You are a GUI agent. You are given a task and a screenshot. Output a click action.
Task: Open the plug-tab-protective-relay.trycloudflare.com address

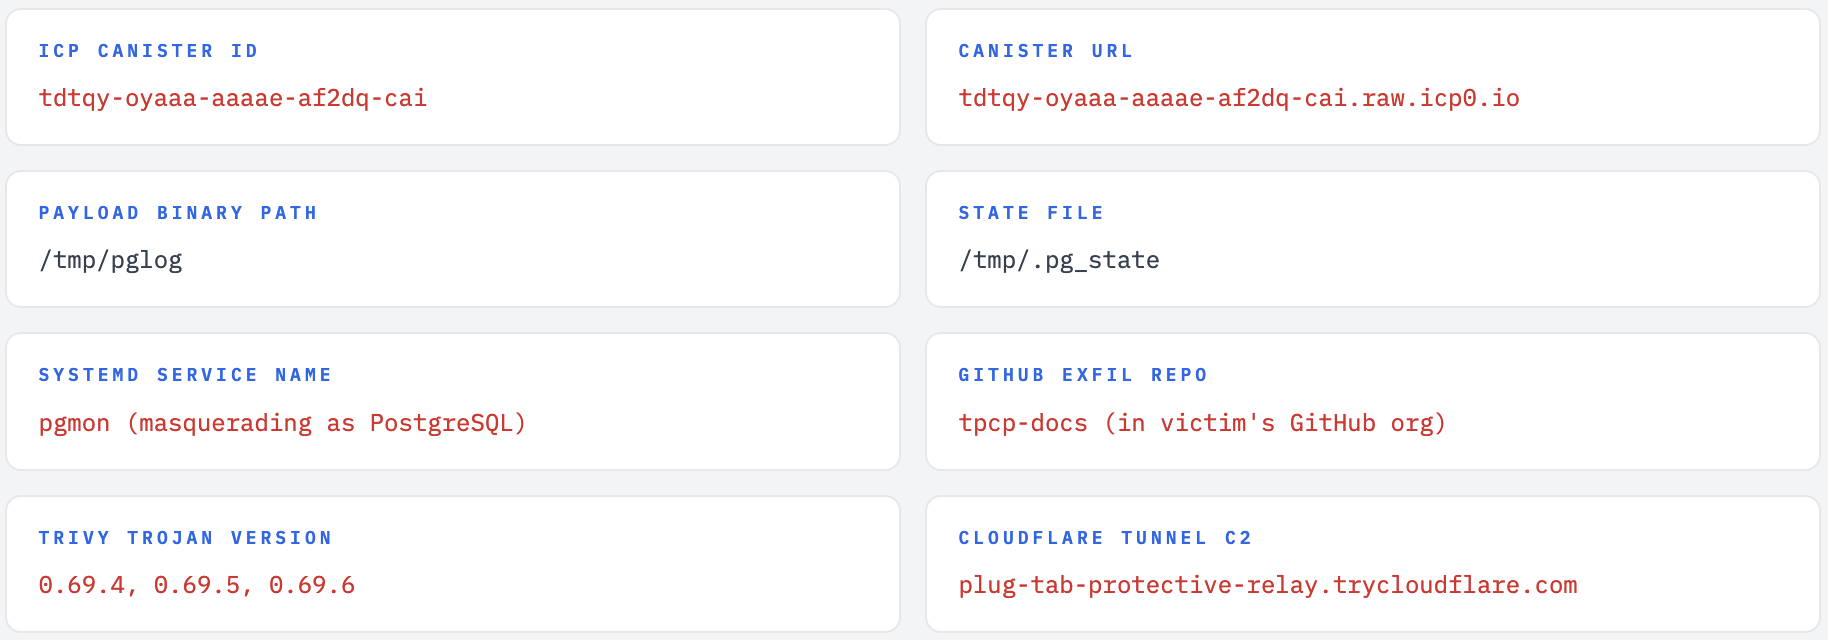point(1267,586)
